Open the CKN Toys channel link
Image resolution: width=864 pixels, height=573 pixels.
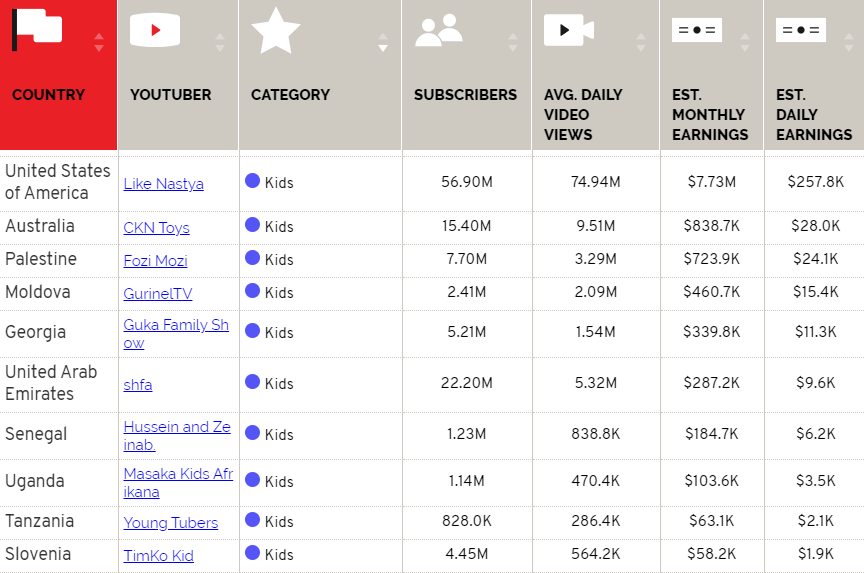[156, 228]
